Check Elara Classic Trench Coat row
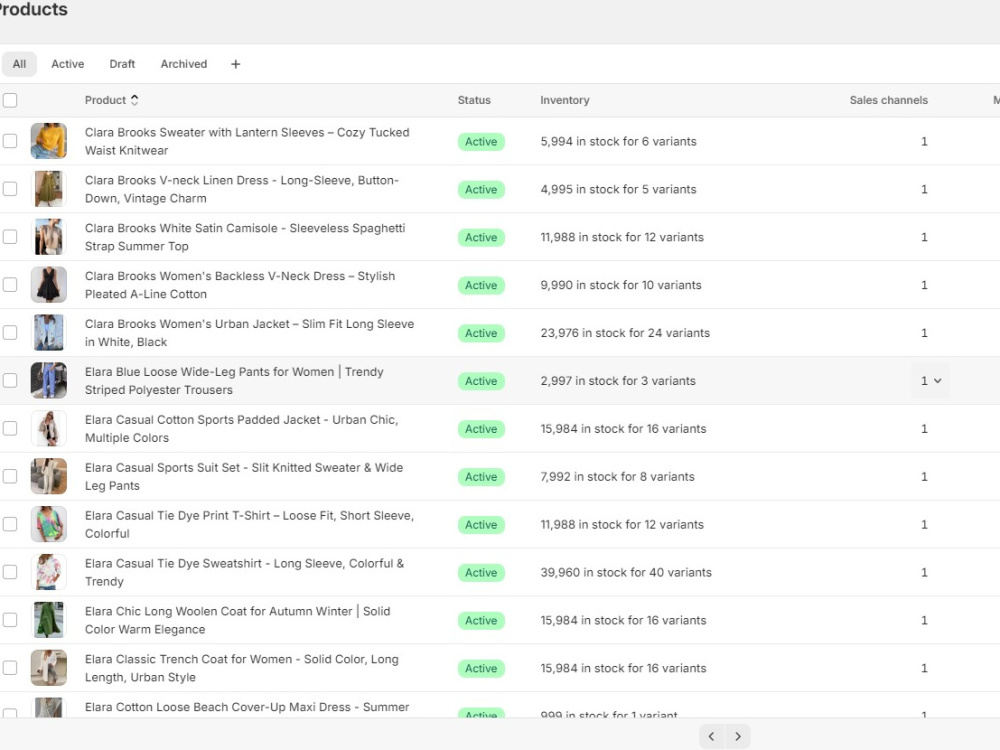This screenshot has width=1000, height=750. (10, 667)
